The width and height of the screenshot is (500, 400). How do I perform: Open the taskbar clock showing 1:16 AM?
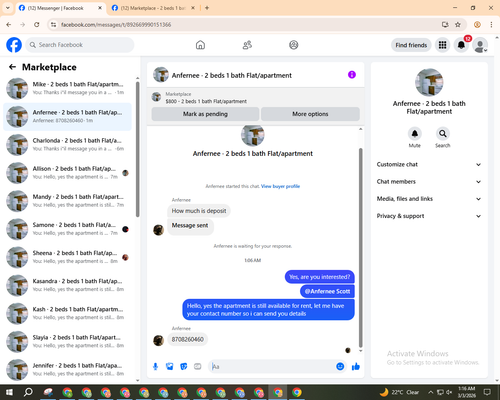[467, 392]
